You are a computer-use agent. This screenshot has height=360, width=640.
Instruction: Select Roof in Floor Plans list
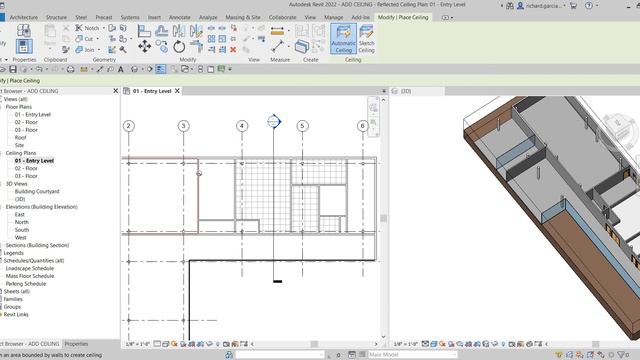20,138
